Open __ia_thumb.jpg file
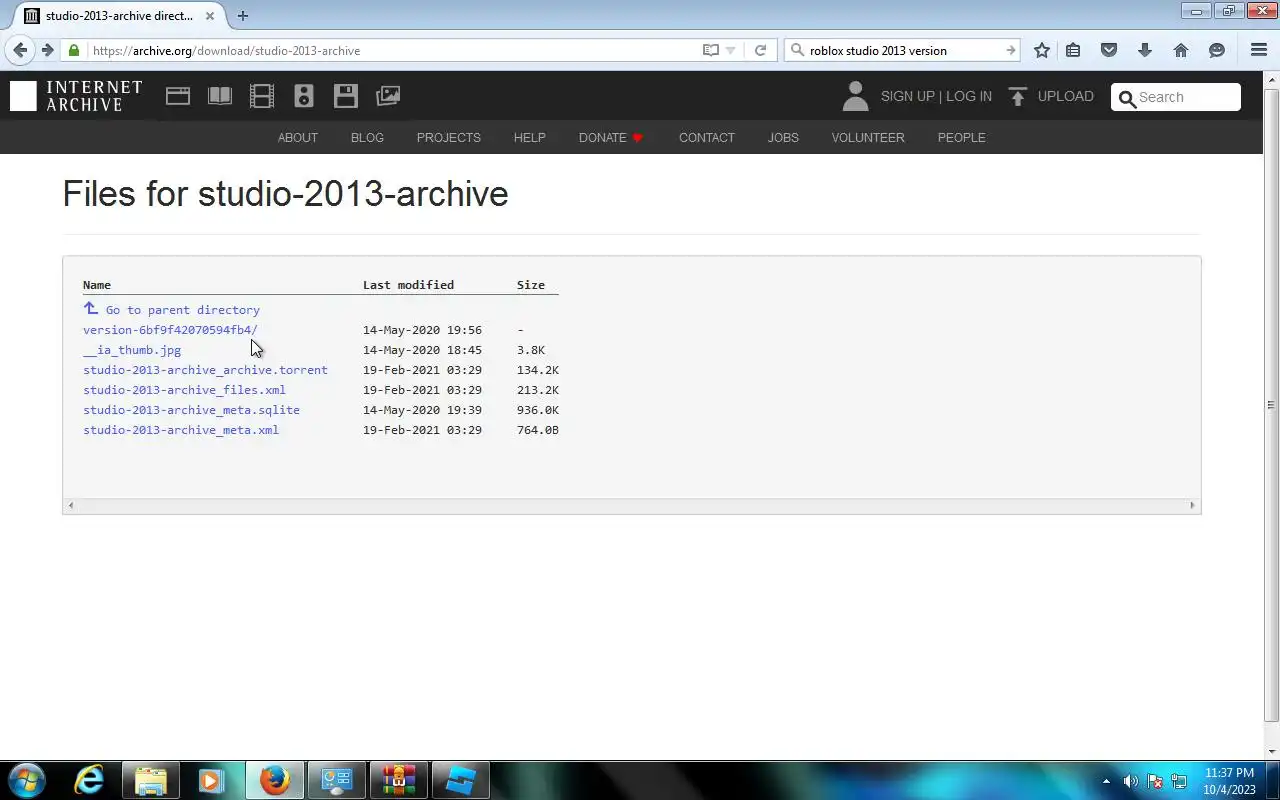 click(132, 350)
